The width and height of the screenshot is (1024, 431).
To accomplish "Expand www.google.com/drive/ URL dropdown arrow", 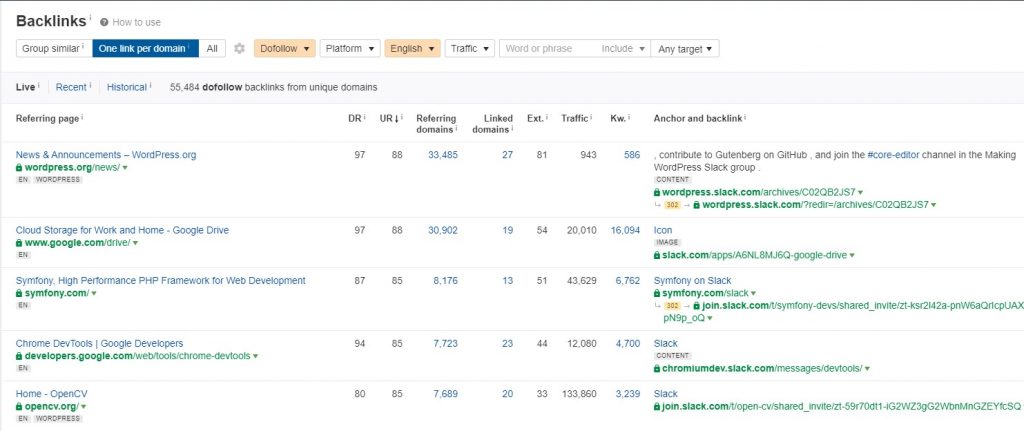I will tap(135, 243).
